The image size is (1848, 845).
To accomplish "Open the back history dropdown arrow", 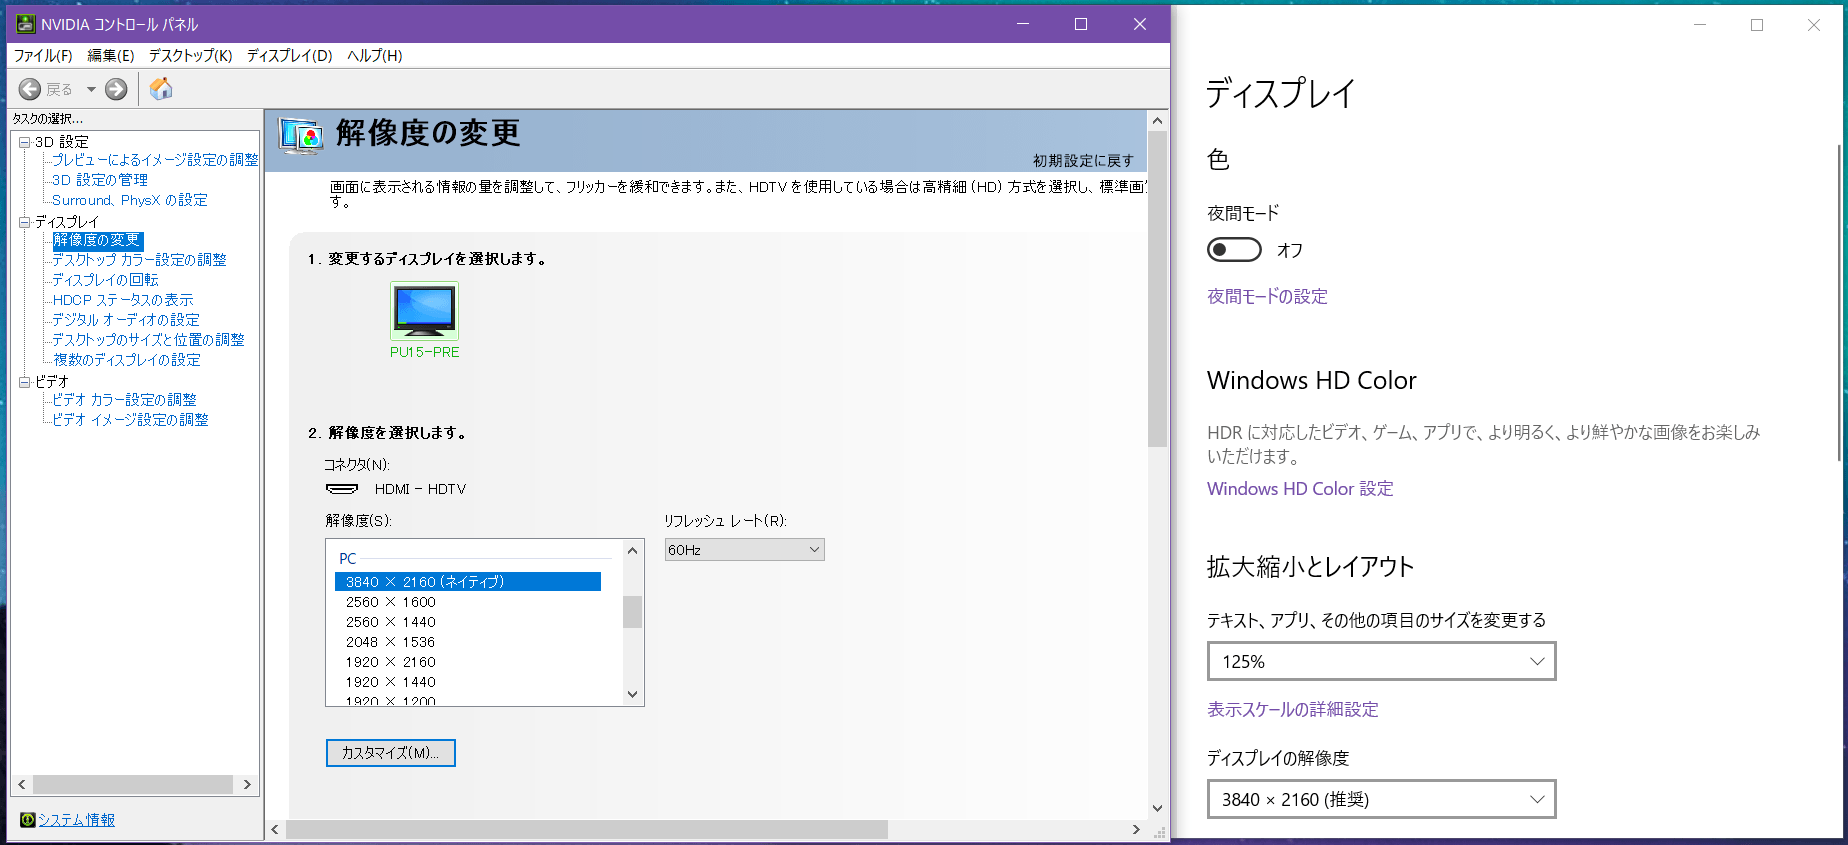I will pyautogui.click(x=91, y=90).
